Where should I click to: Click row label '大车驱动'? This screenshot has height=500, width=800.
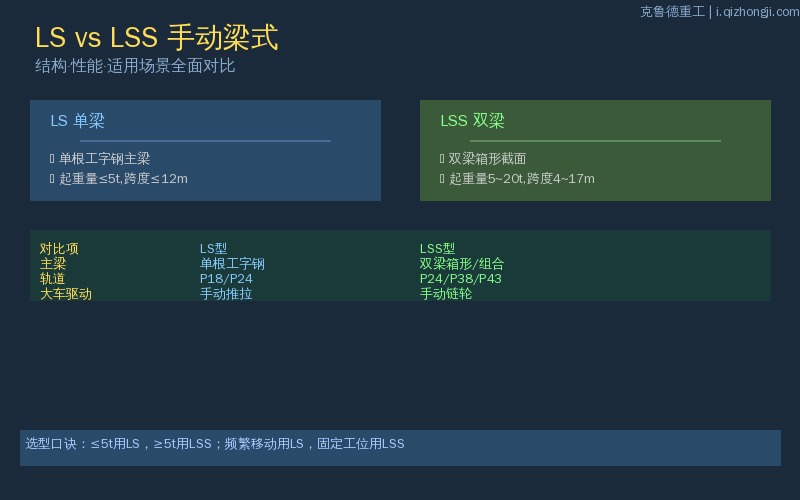pyautogui.click(x=66, y=294)
